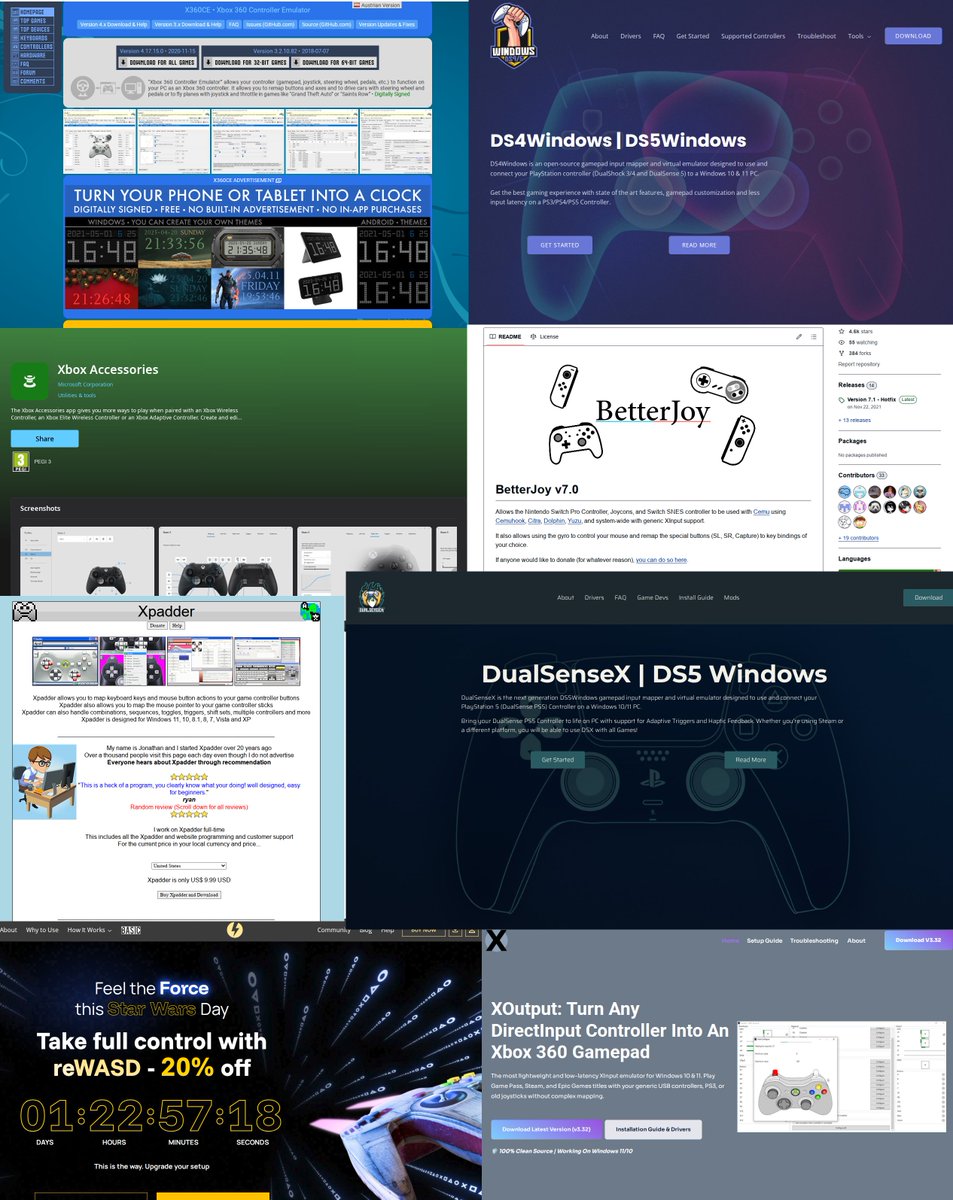Image resolution: width=953 pixels, height=1200 pixels.
Task: Open Issues (GitHub.com) link
Action: point(270,24)
